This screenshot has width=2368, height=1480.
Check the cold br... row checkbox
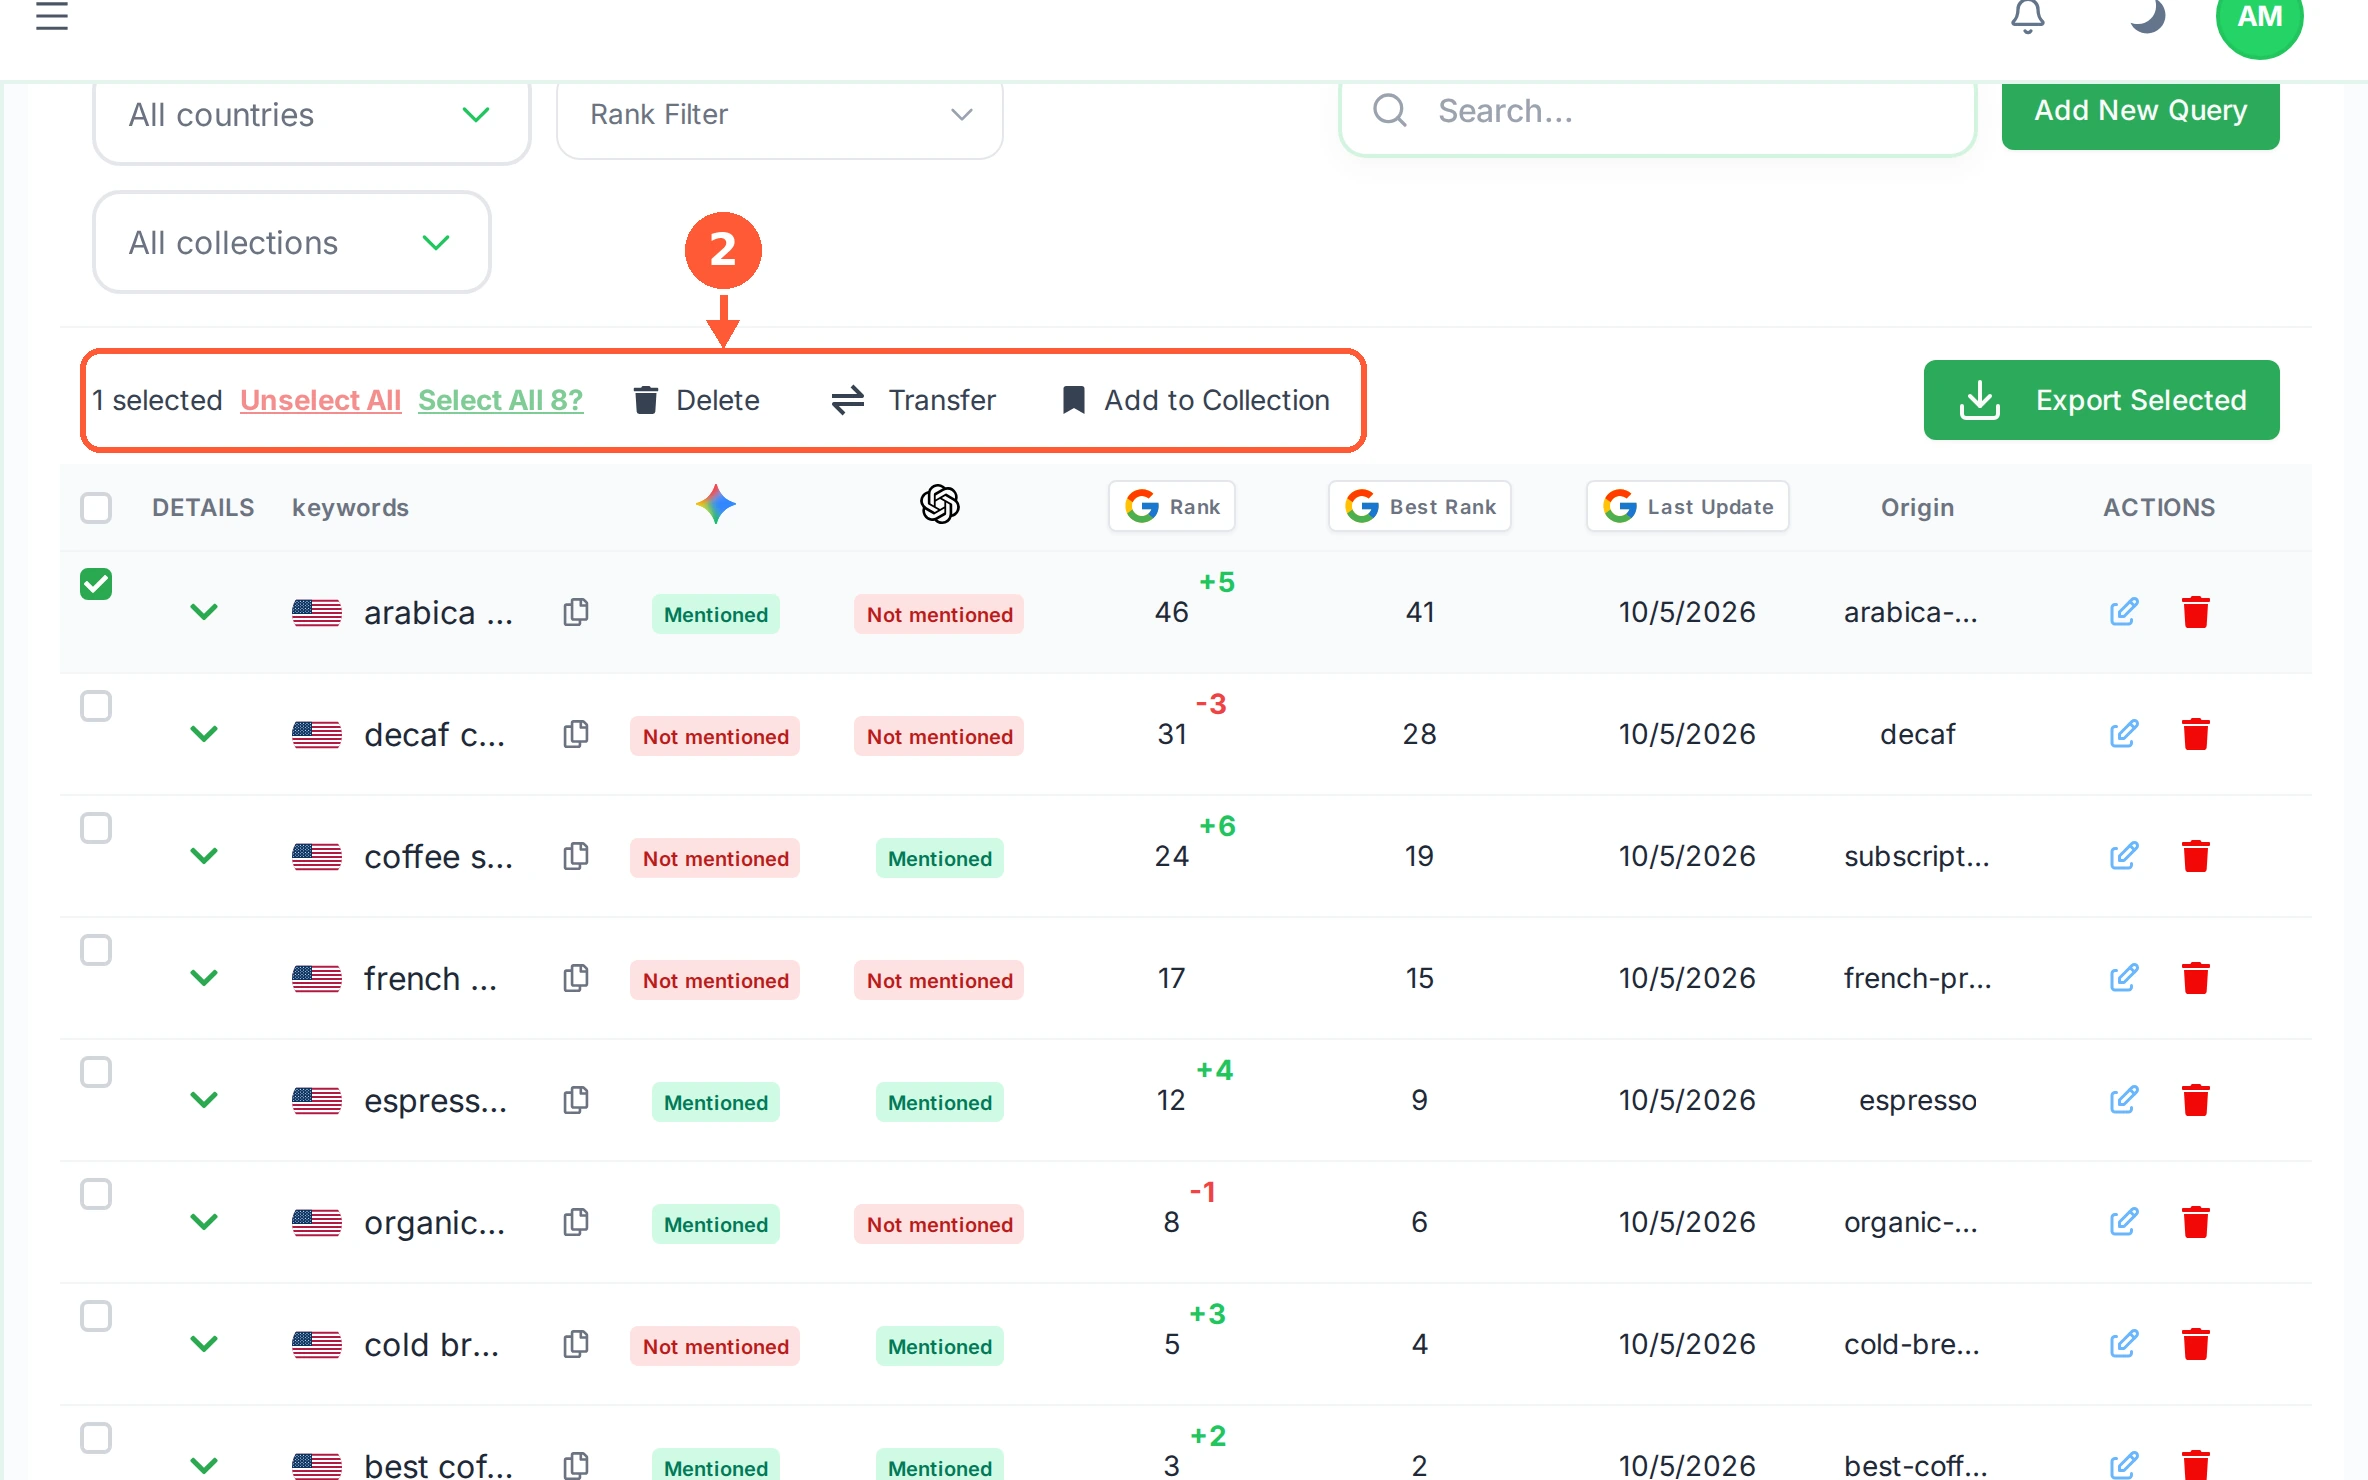pos(96,1316)
